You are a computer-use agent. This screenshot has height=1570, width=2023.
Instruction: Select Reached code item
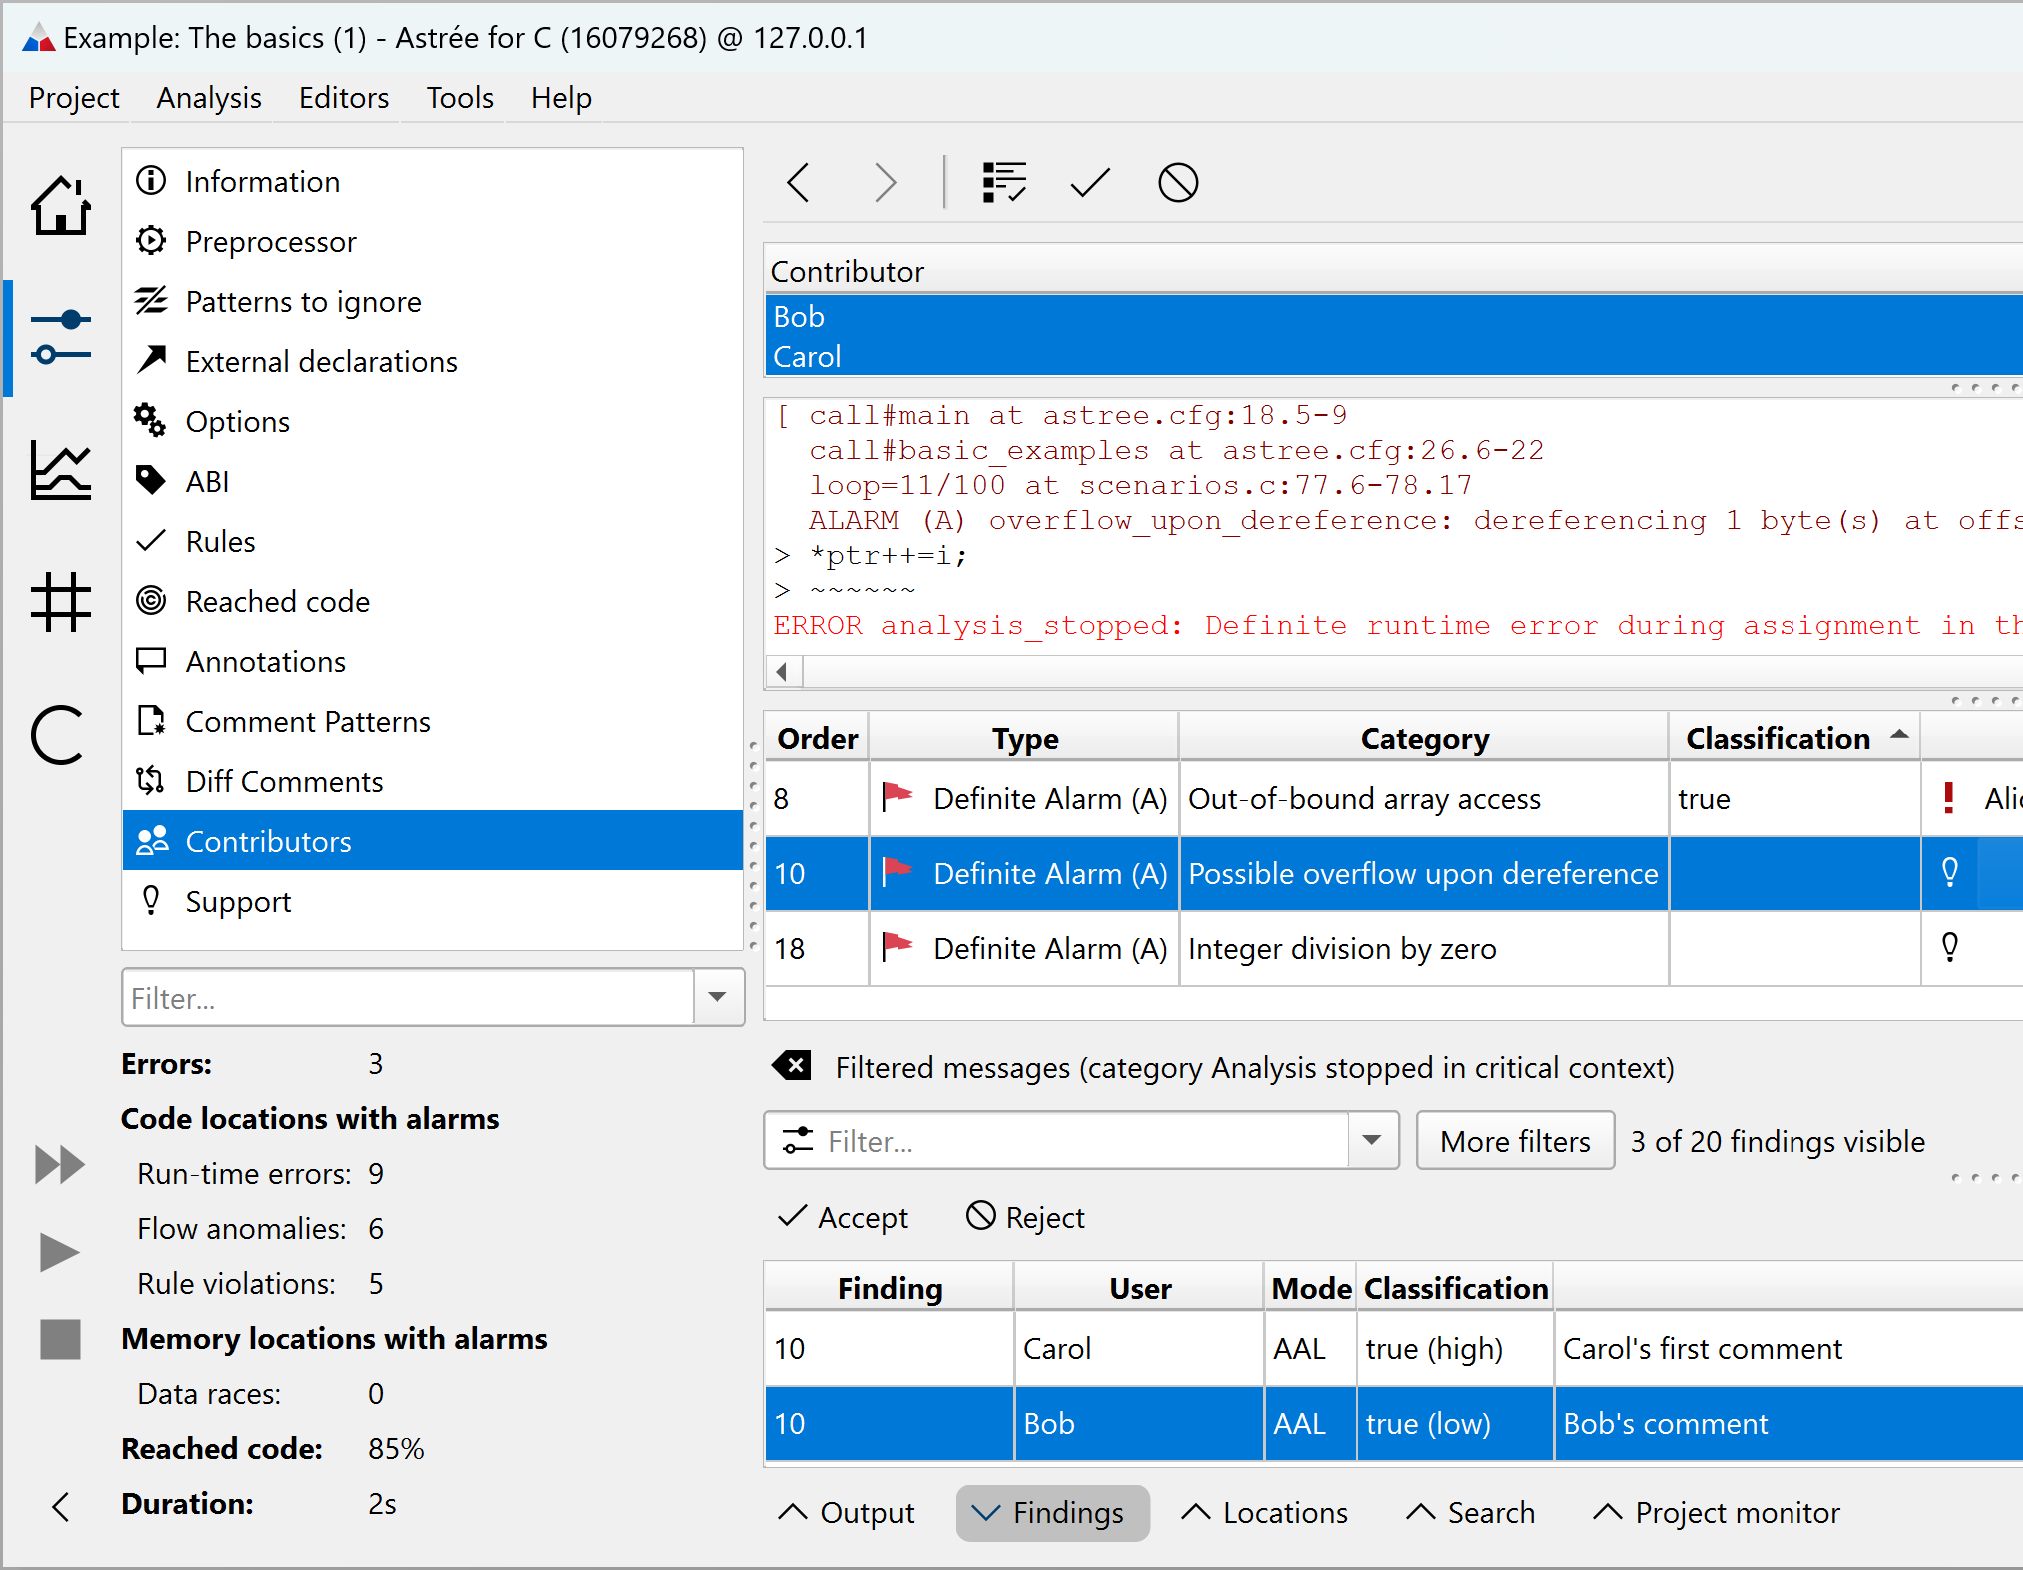tap(432, 601)
